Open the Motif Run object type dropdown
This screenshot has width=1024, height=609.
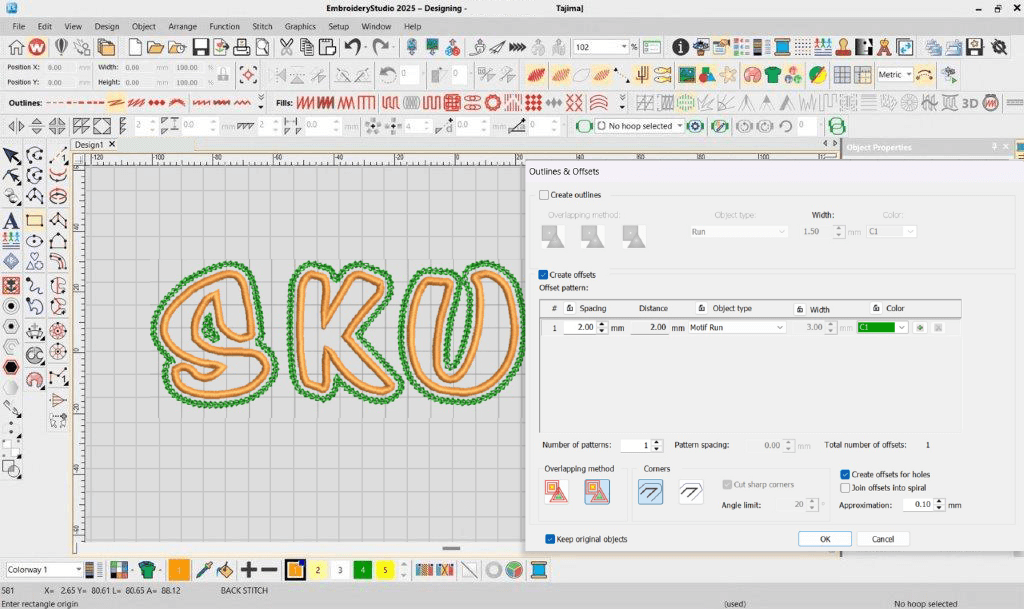(779, 328)
